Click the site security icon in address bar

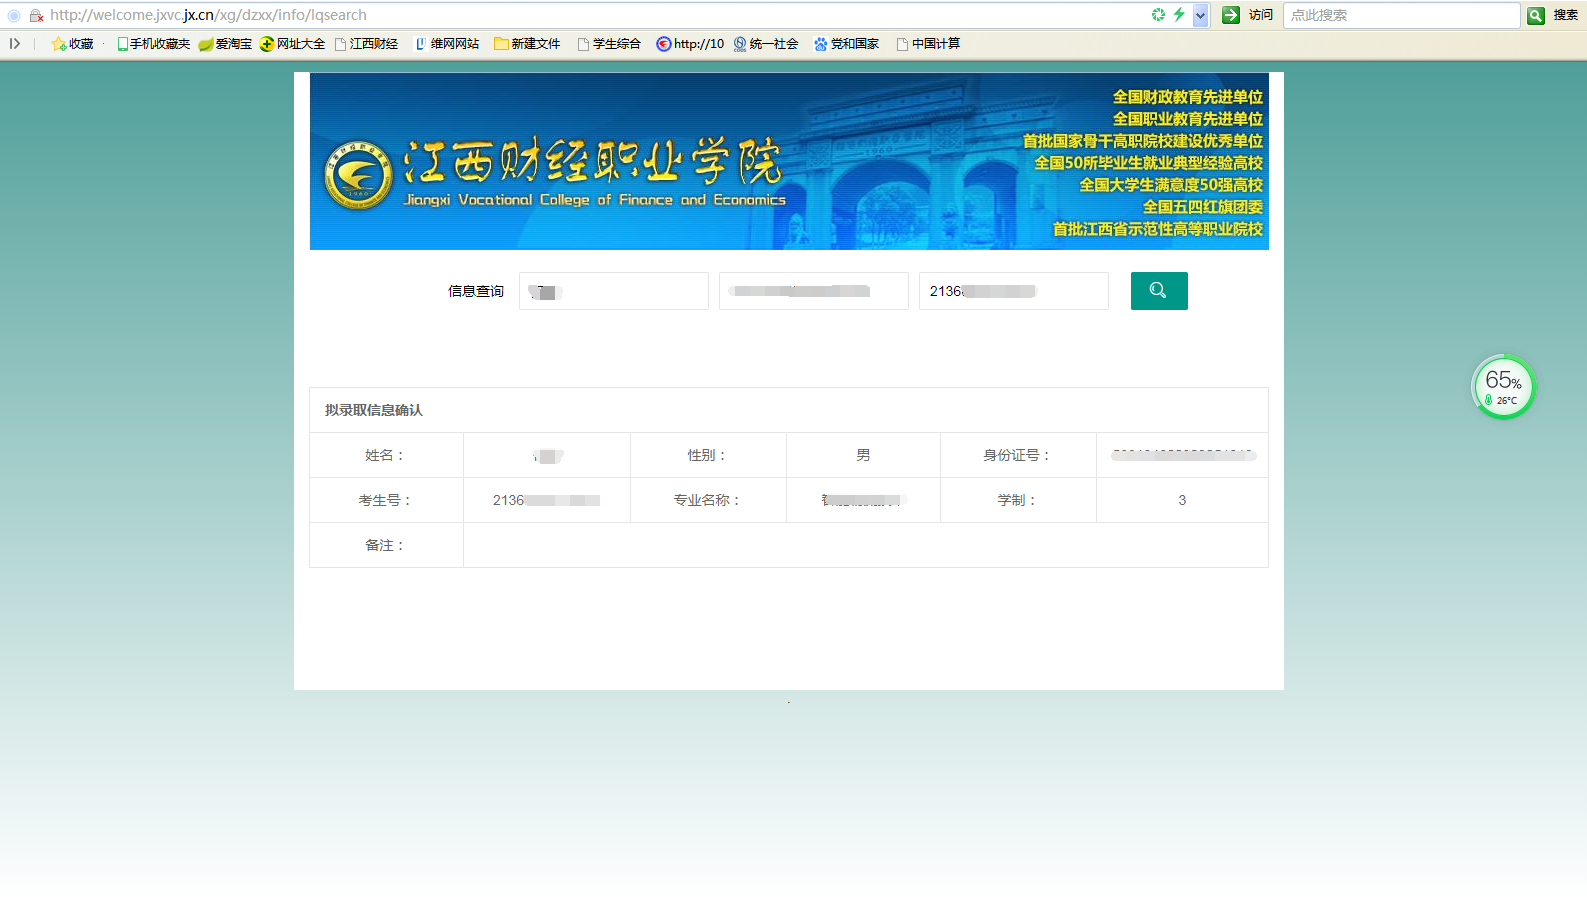pyautogui.click(x=36, y=15)
